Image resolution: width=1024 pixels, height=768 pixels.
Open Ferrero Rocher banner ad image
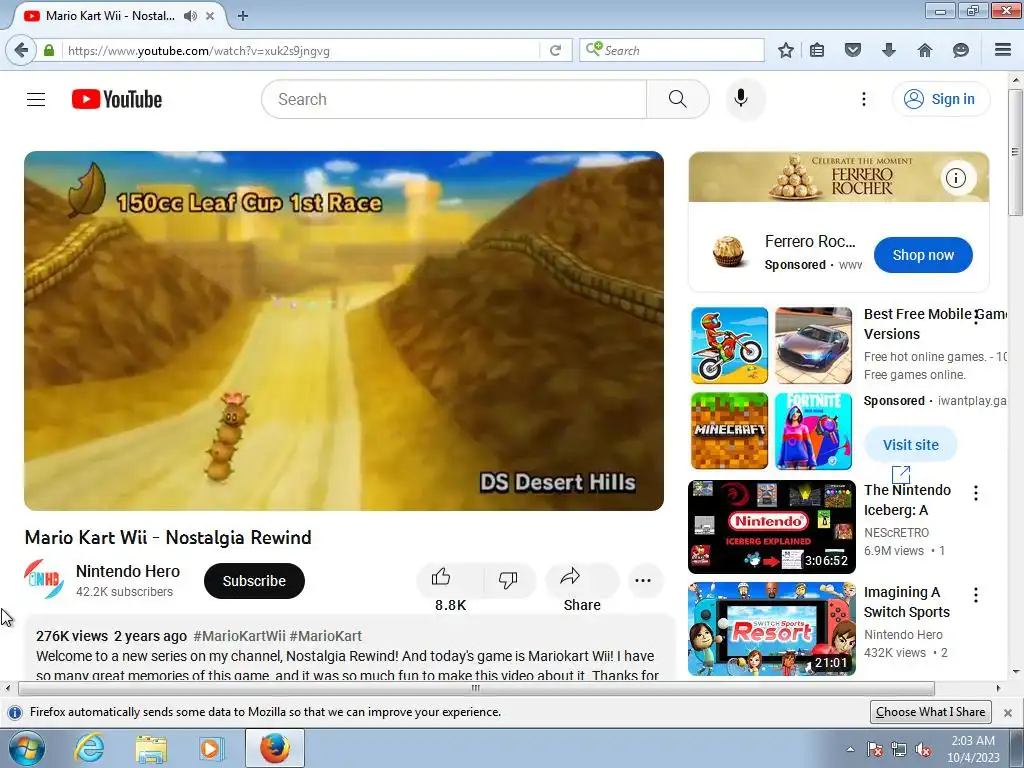(839, 177)
